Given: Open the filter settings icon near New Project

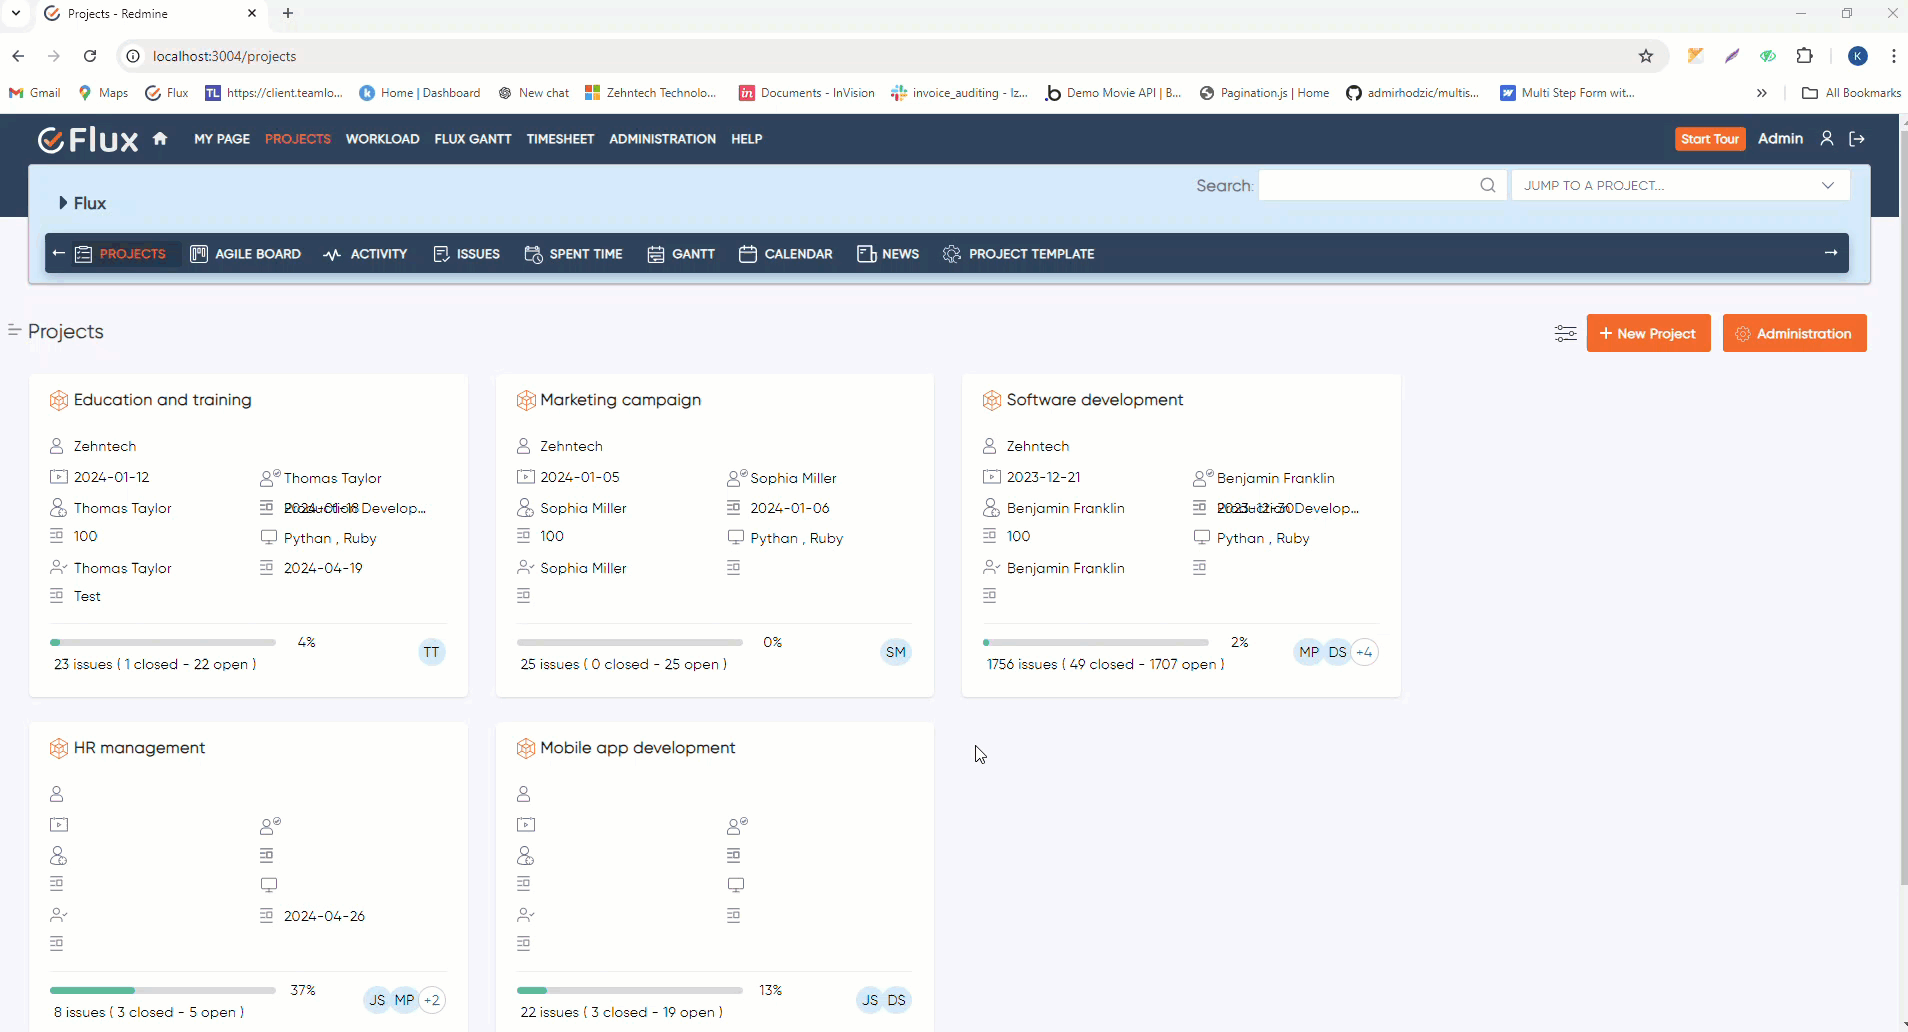Looking at the screenshot, I should click(x=1565, y=333).
